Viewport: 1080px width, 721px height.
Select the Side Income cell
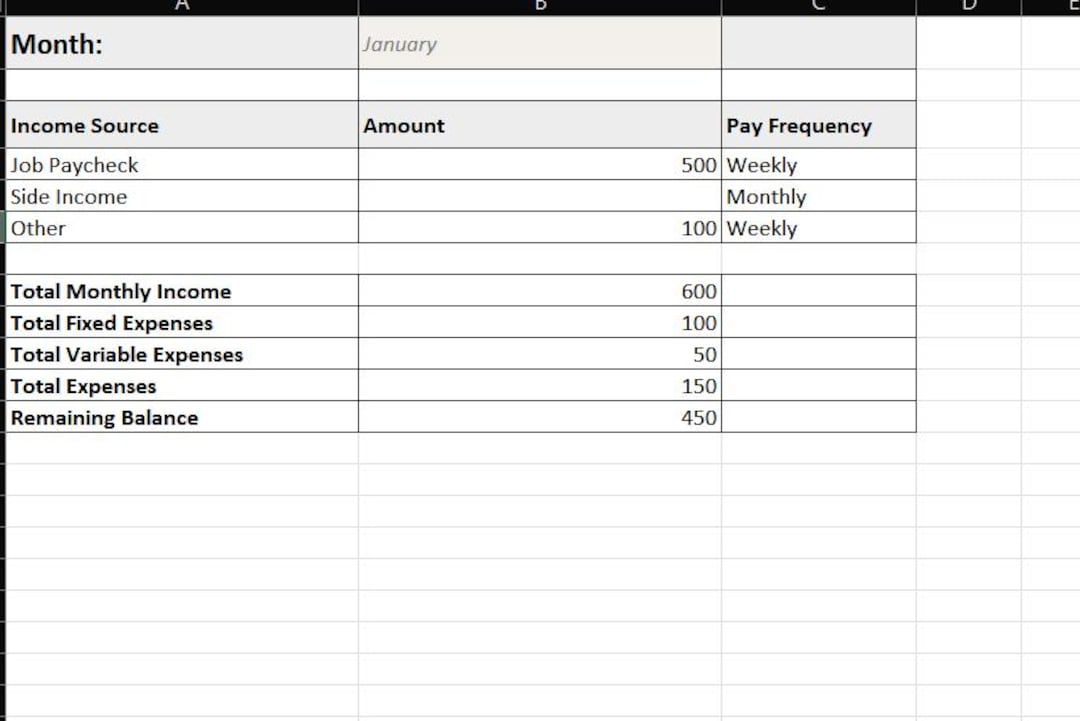point(182,196)
